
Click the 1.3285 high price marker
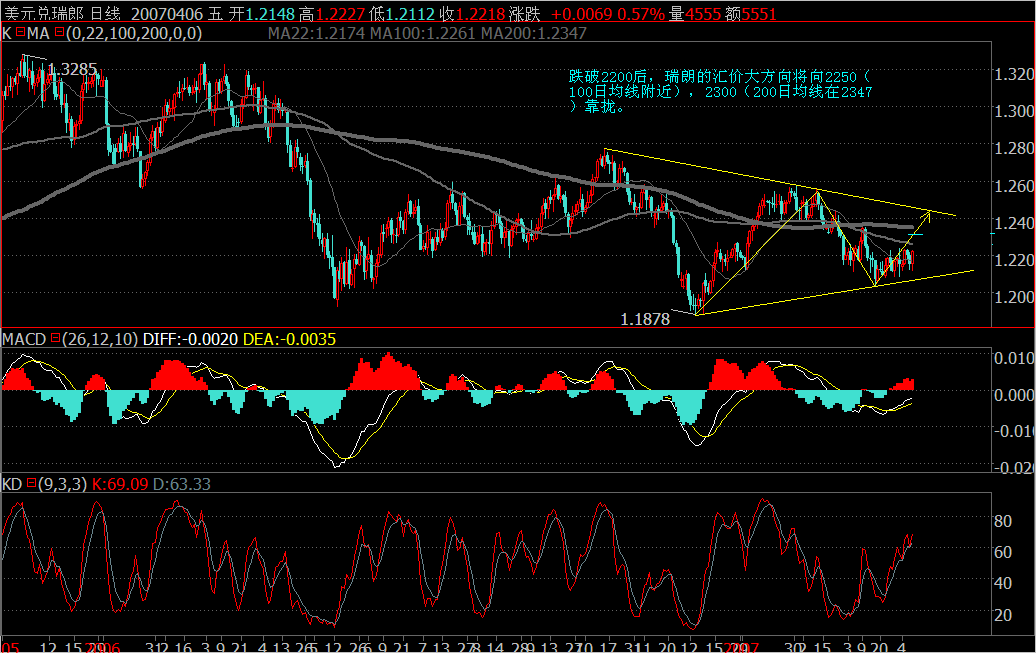(73, 69)
